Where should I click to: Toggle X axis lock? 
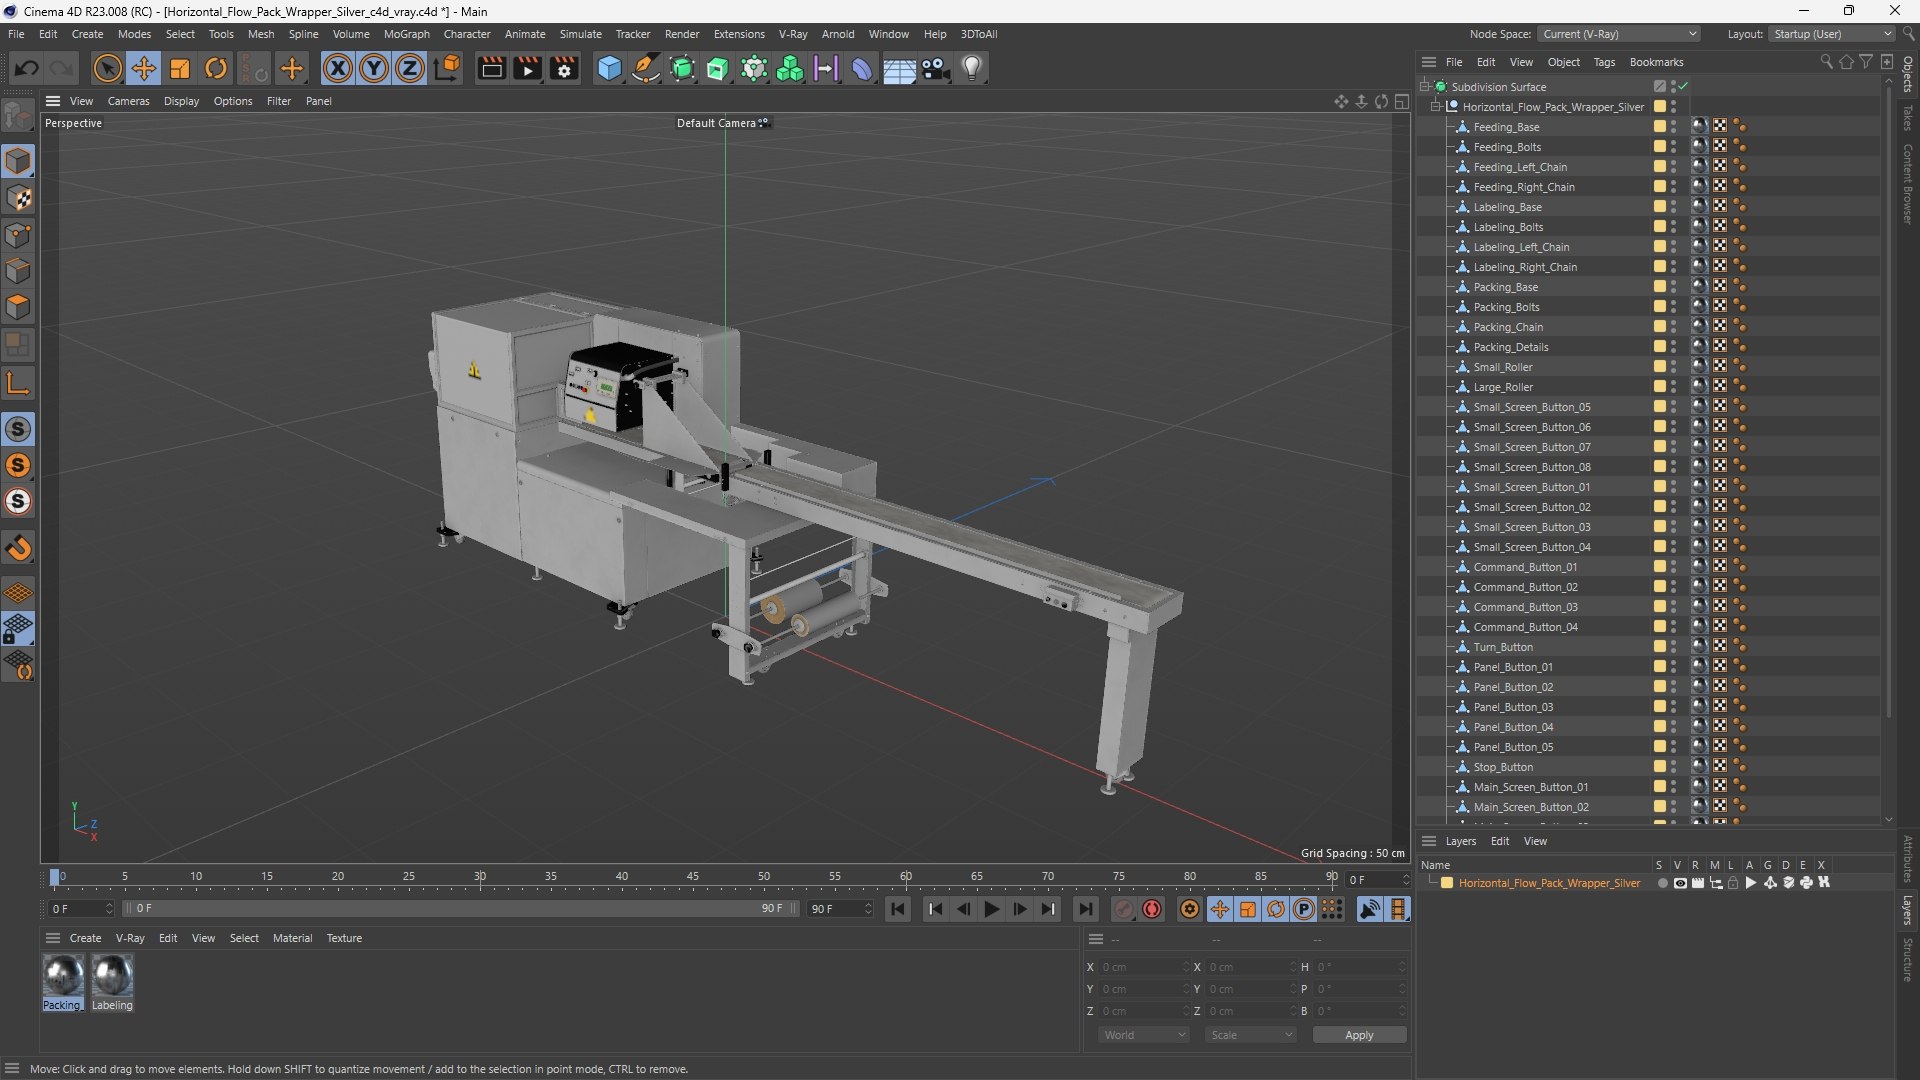338,68
